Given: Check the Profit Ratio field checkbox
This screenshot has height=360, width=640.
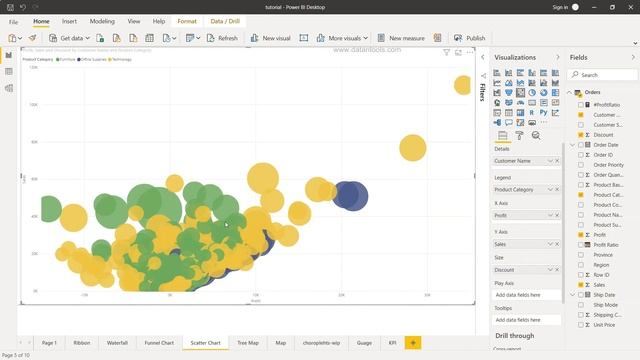Looking at the screenshot, I should 580,245.
